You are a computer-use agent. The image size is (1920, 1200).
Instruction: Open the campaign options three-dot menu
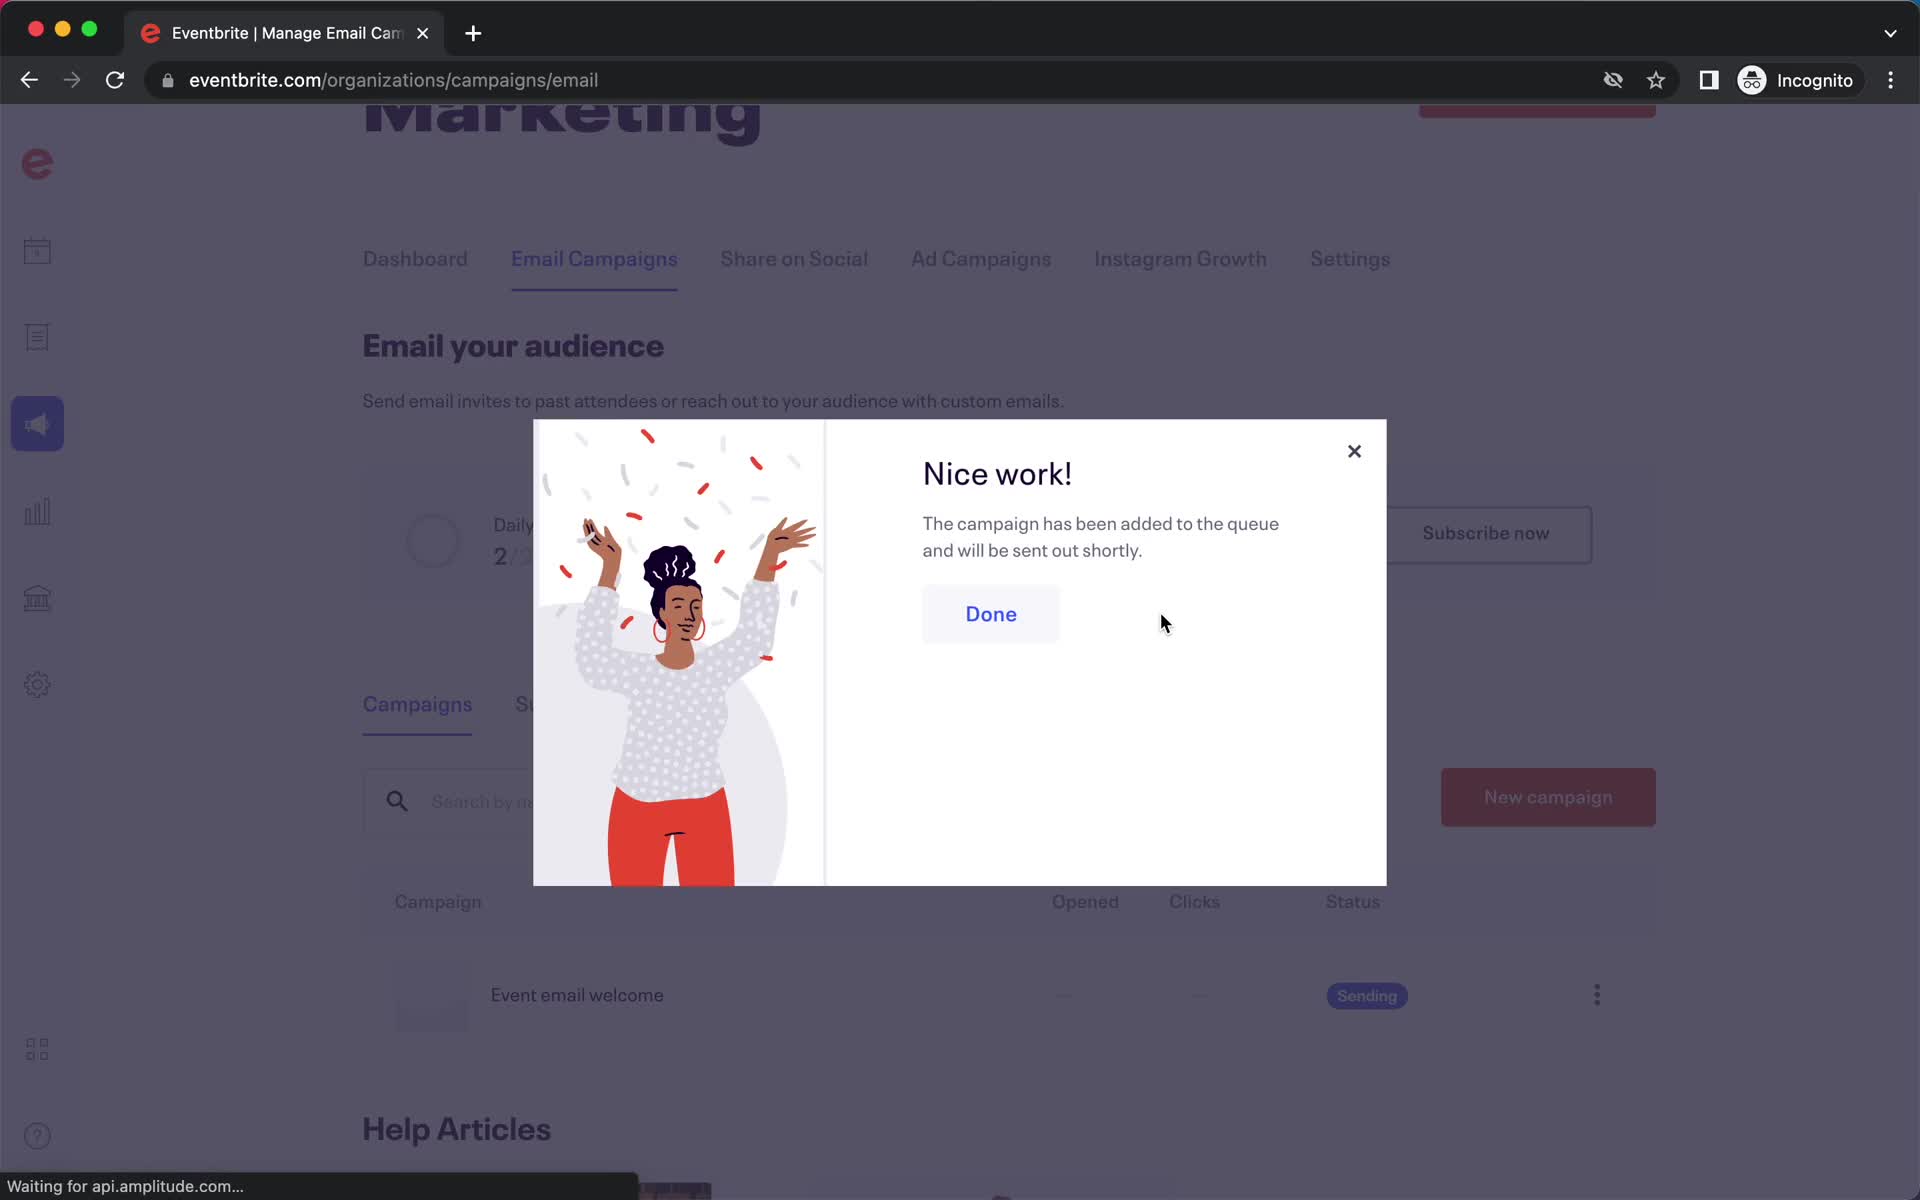click(1597, 995)
